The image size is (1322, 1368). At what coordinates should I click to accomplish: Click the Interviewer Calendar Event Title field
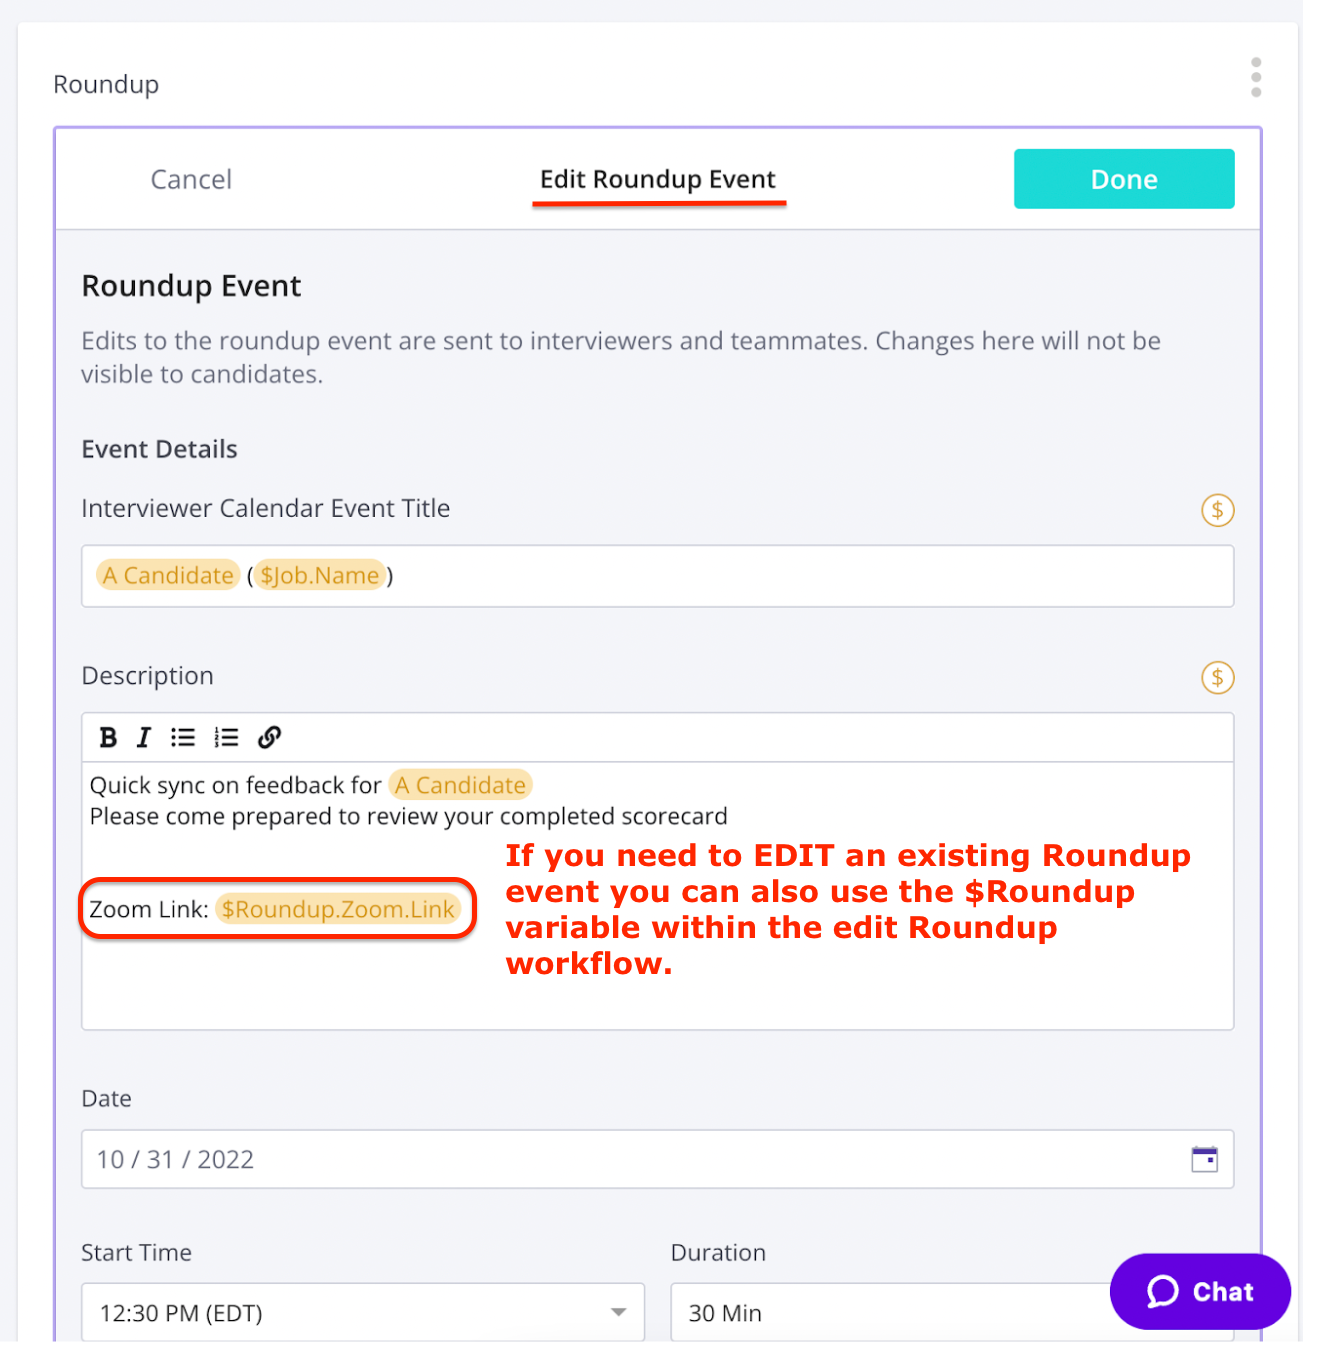pos(800,576)
